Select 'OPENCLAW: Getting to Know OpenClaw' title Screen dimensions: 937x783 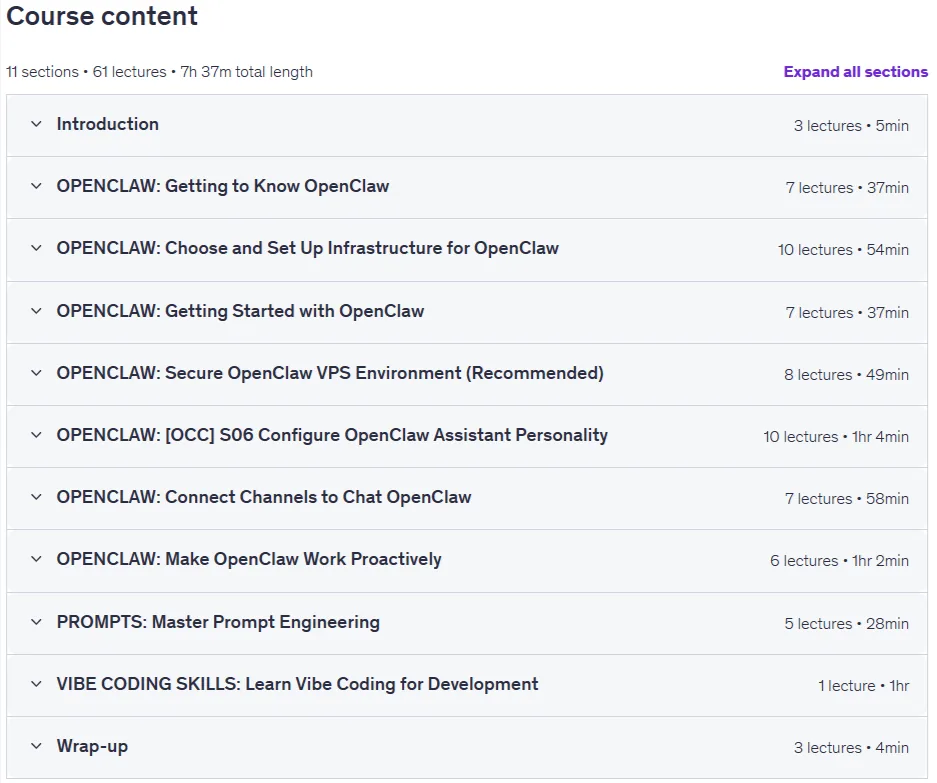pyautogui.click(x=223, y=186)
